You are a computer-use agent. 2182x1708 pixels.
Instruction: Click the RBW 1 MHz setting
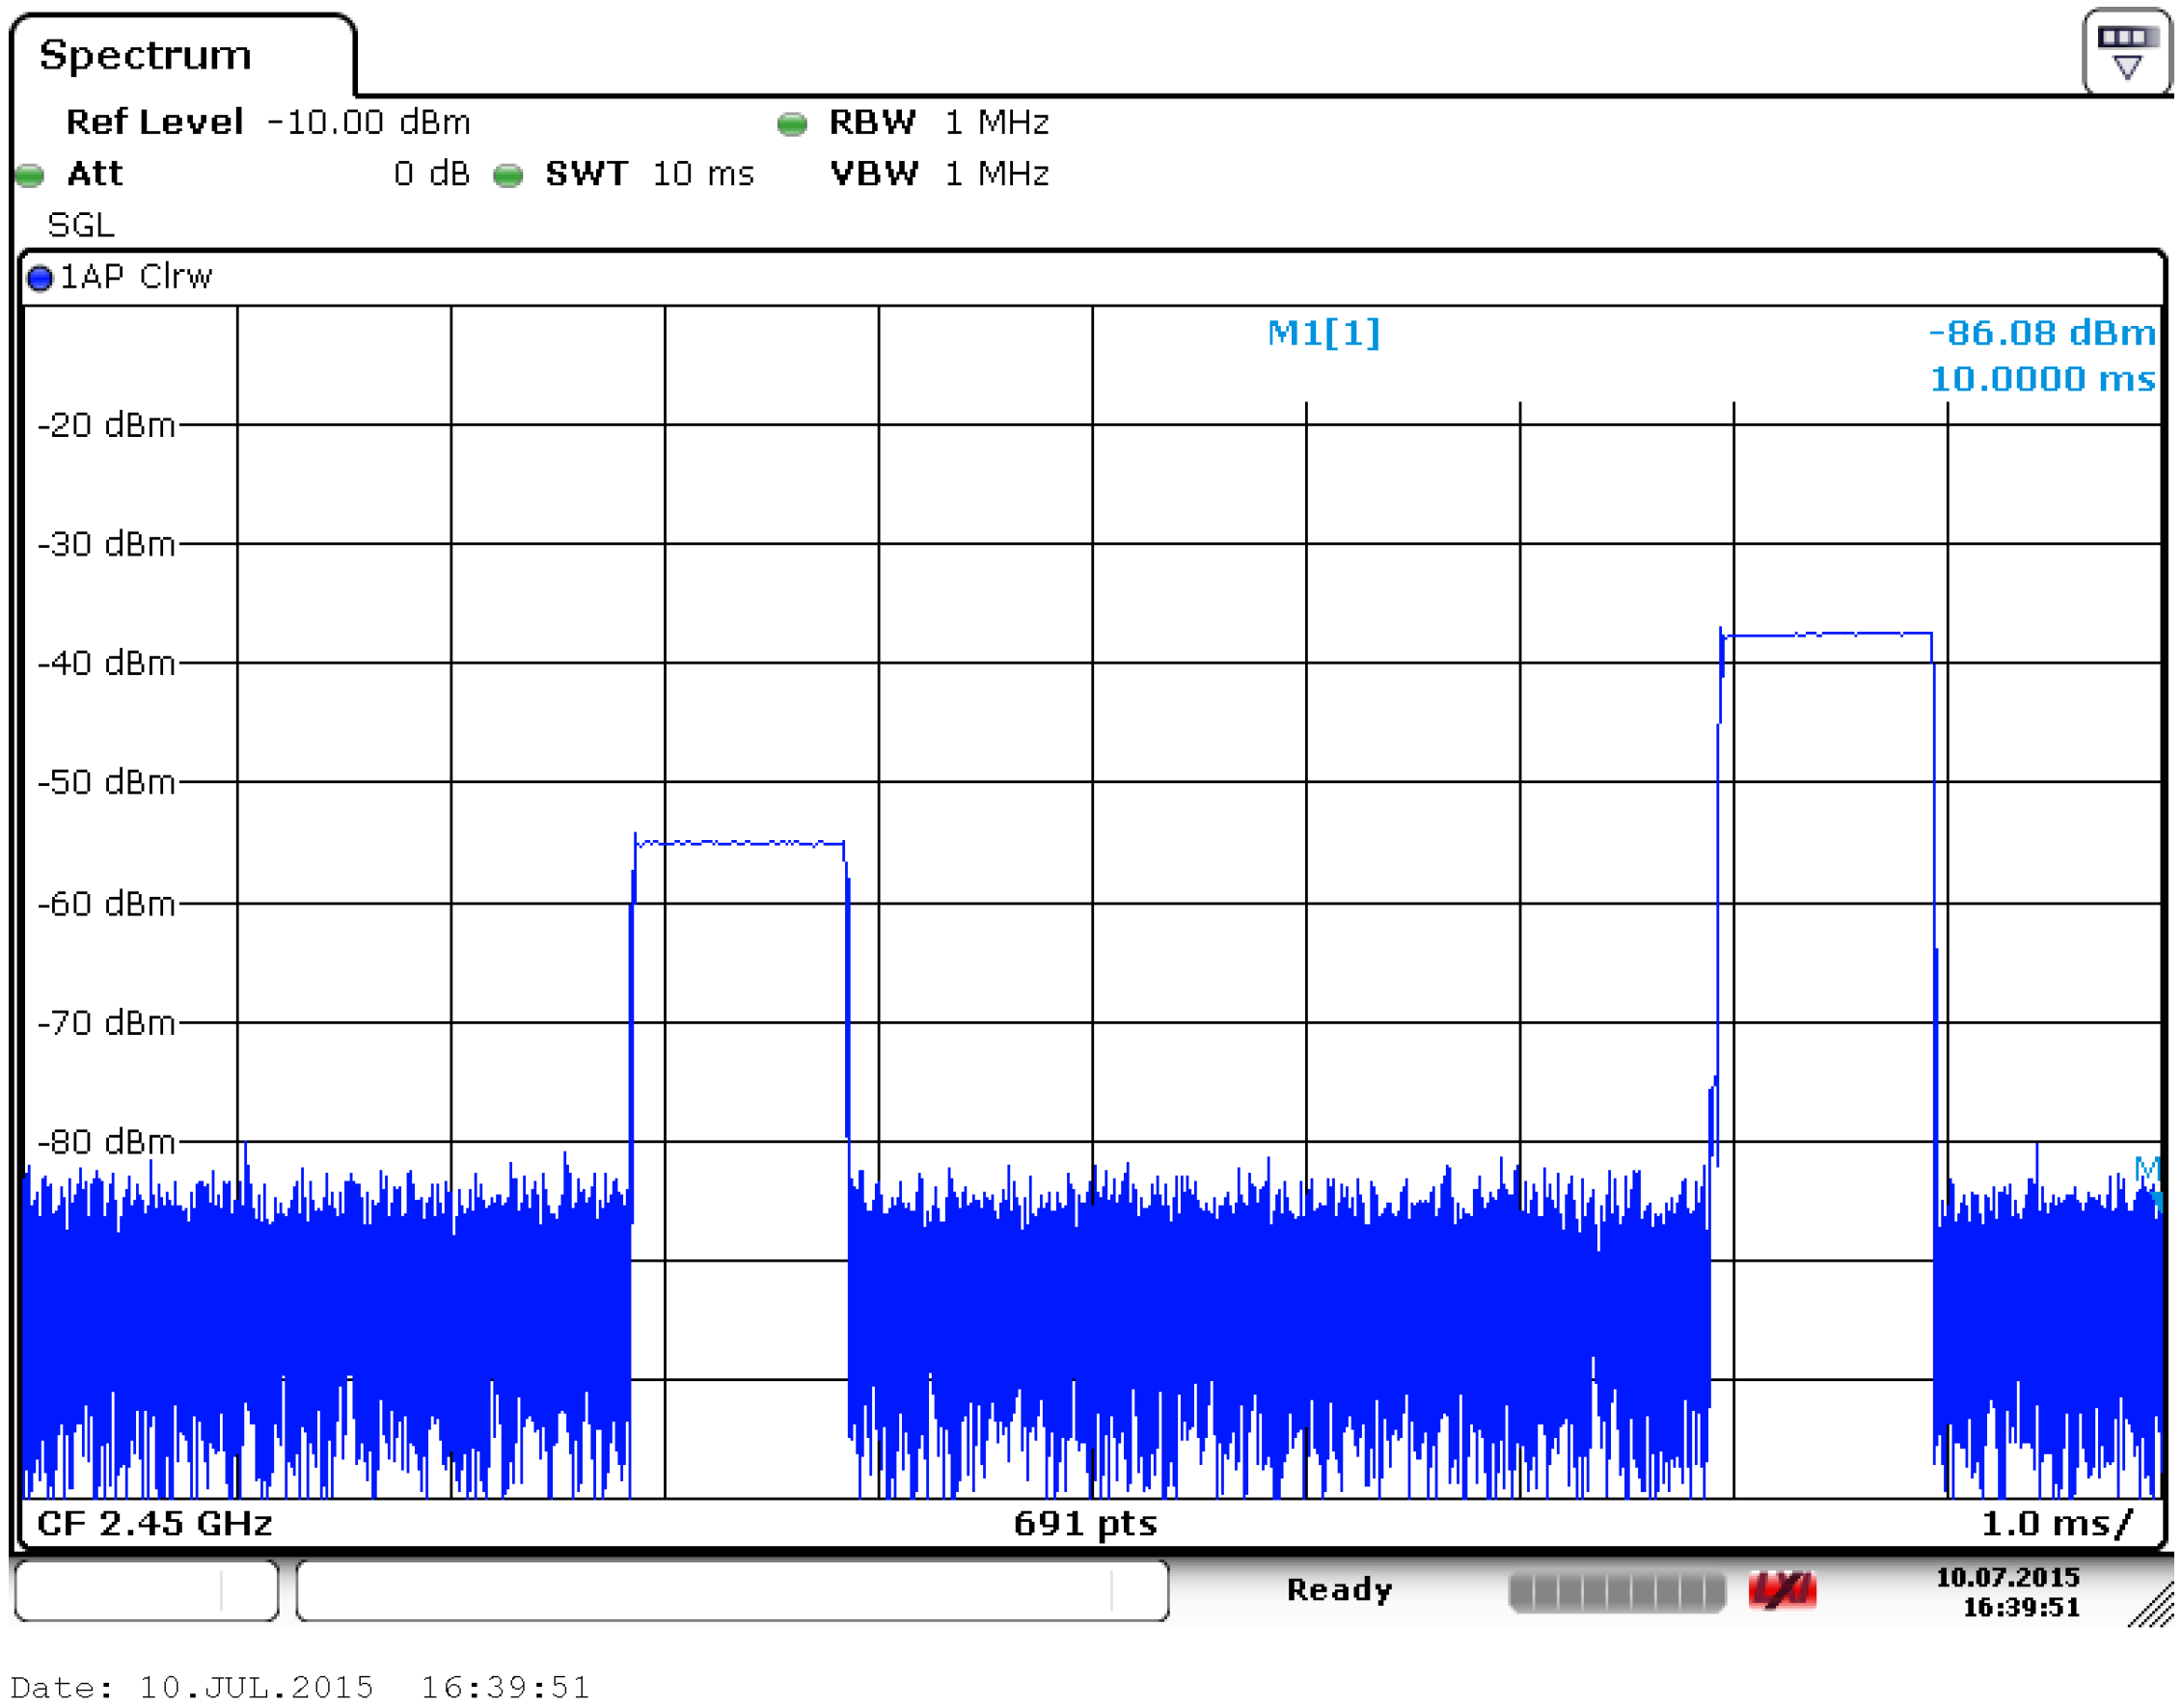tap(940, 122)
